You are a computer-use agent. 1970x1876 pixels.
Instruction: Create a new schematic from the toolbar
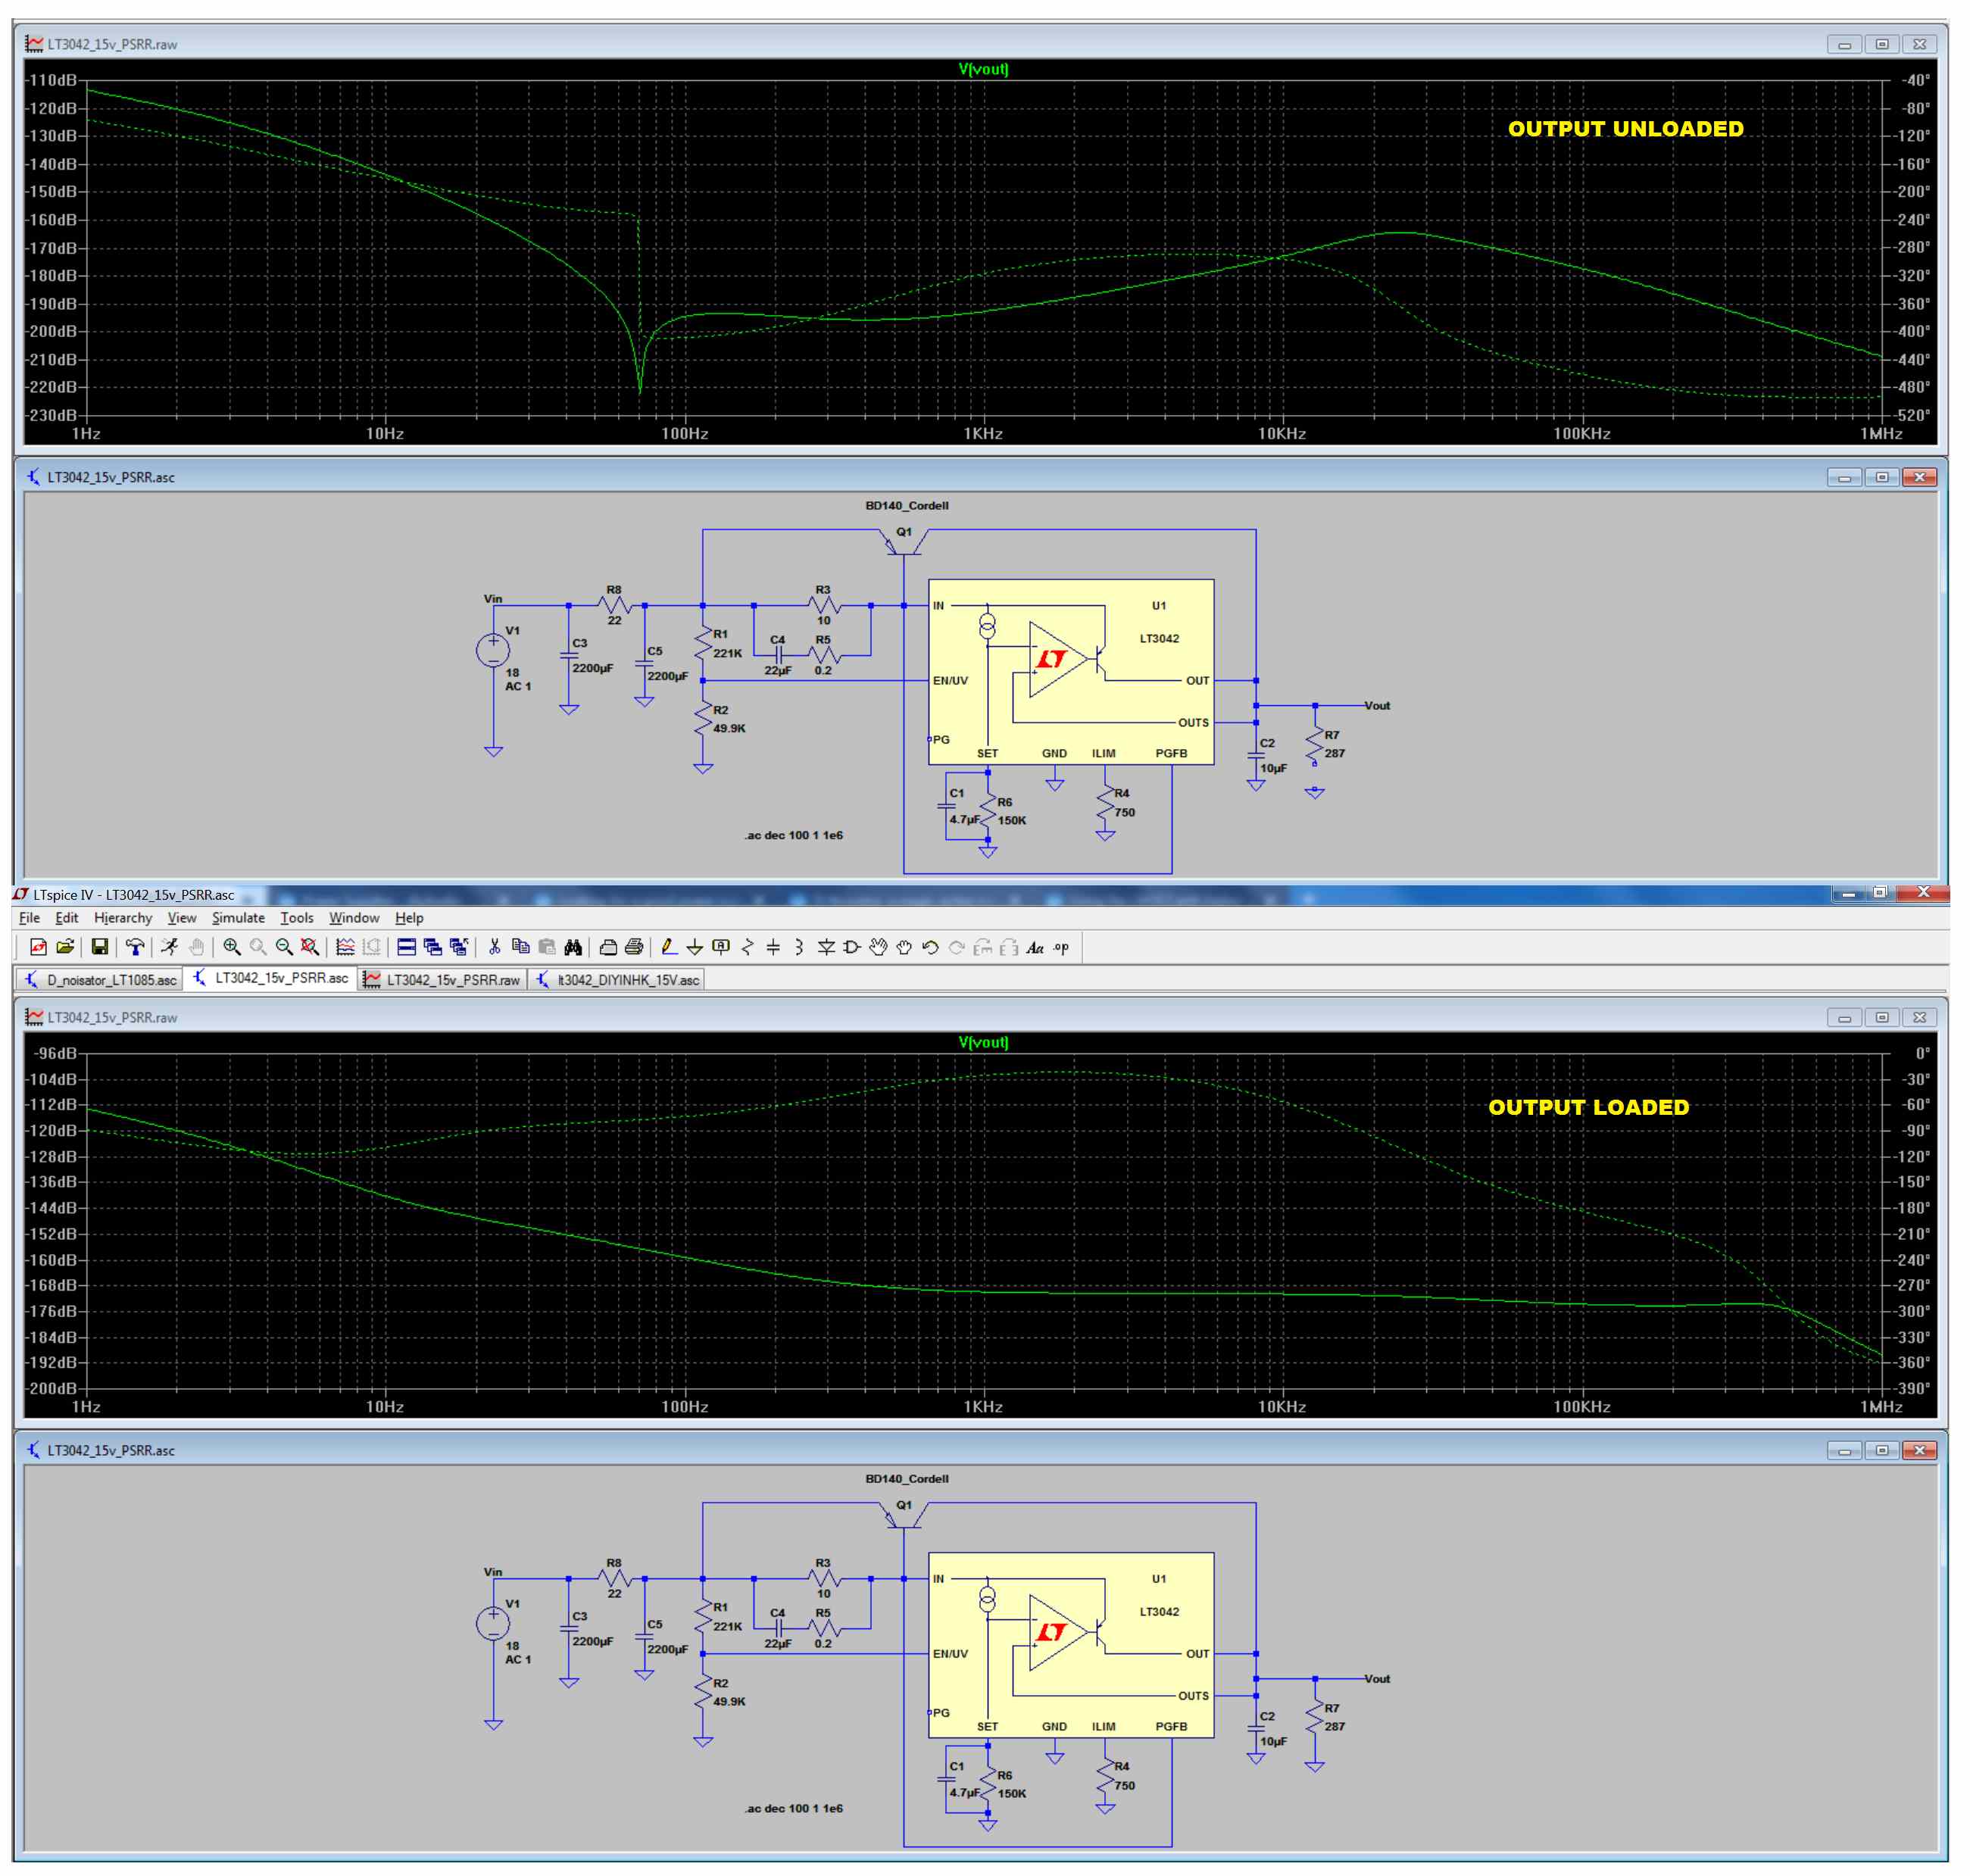tap(39, 947)
